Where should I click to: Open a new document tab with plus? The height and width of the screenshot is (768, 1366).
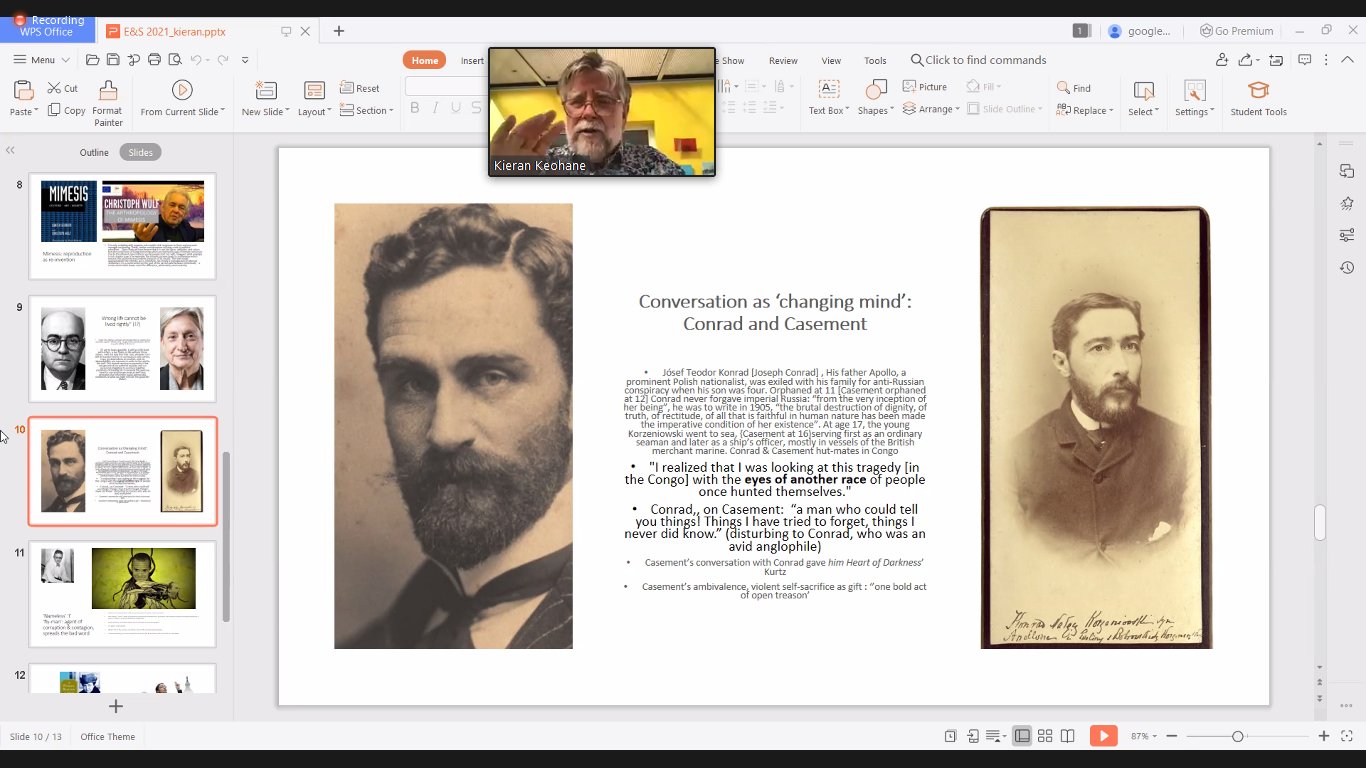click(x=338, y=31)
